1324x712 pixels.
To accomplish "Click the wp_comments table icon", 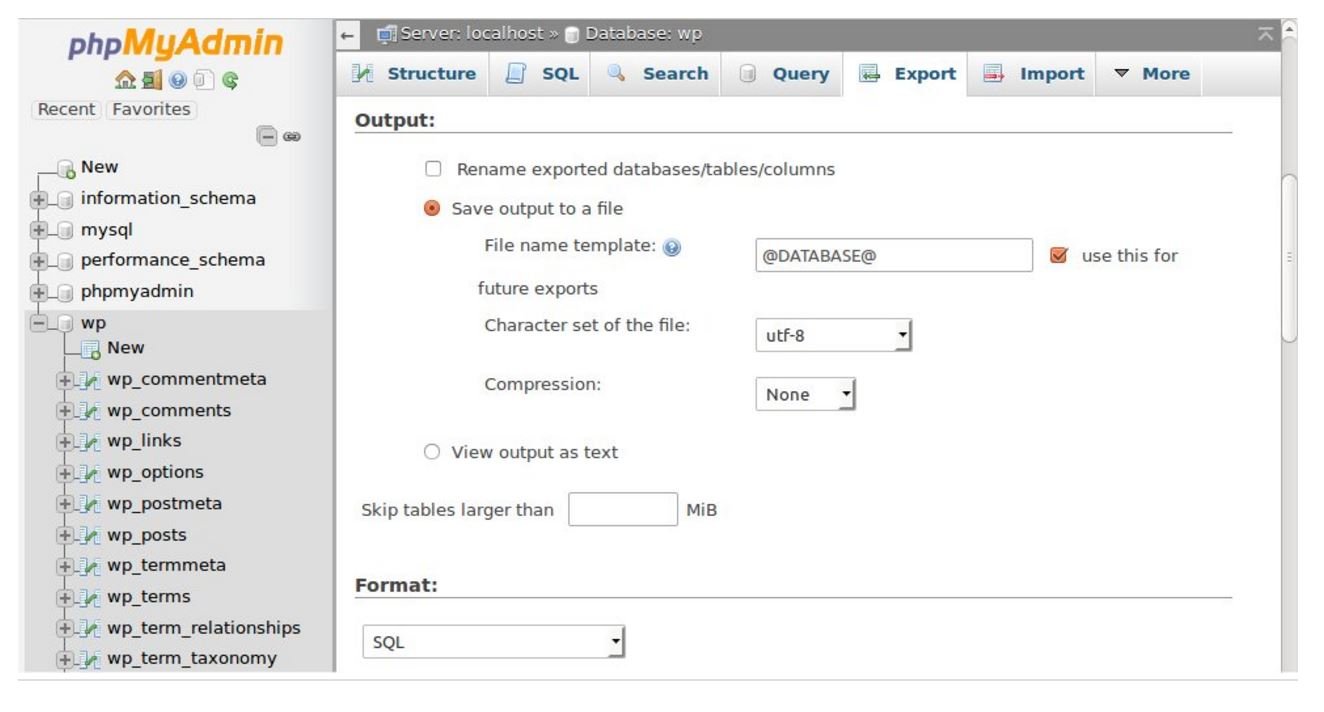I will (92, 411).
